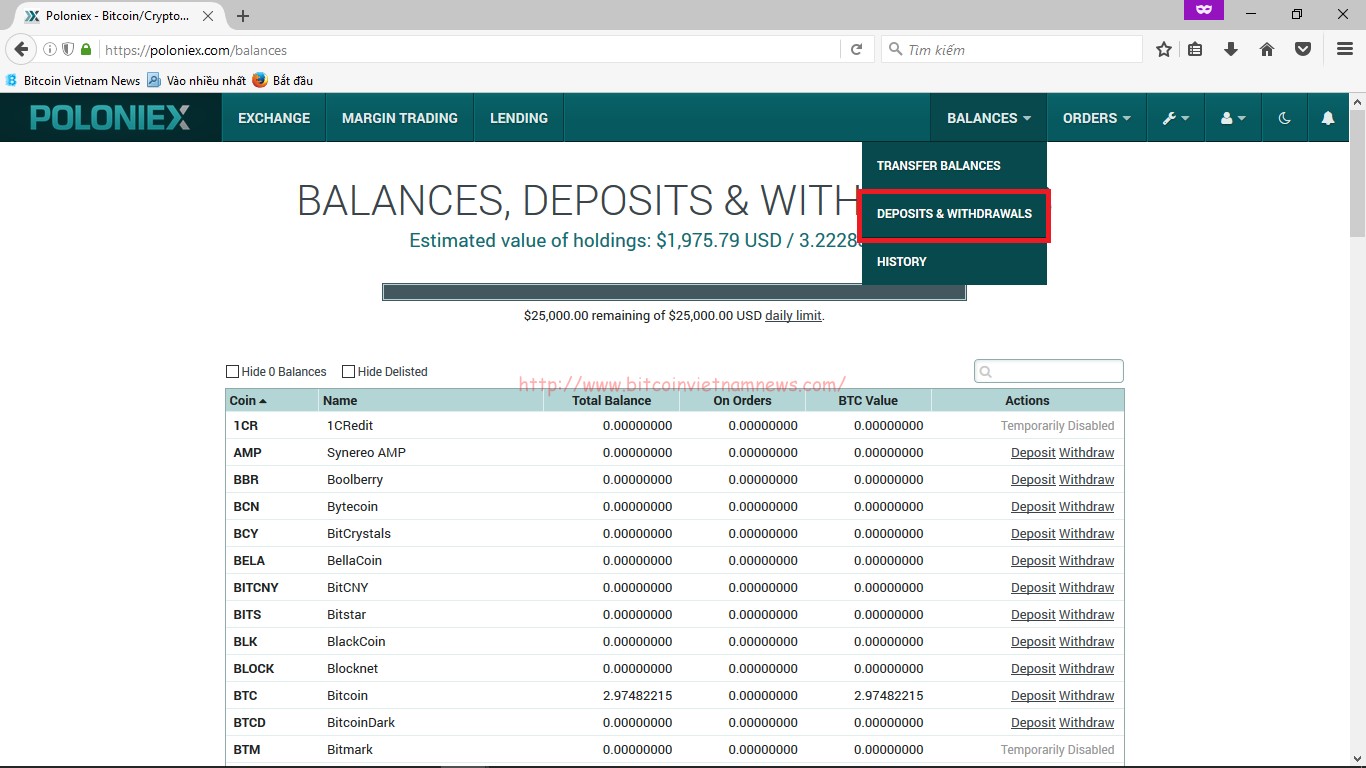Open the downloads arrow
Screen dimensions: 1366x768
click(1231, 49)
